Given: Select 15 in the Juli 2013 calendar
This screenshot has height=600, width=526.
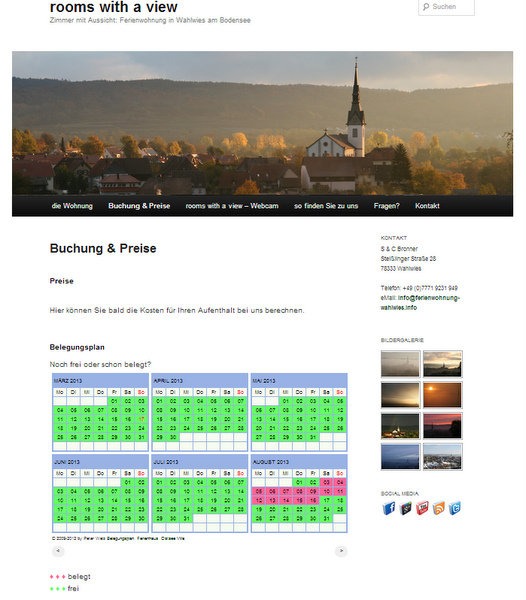Looking at the screenshot, I should click(159, 500).
